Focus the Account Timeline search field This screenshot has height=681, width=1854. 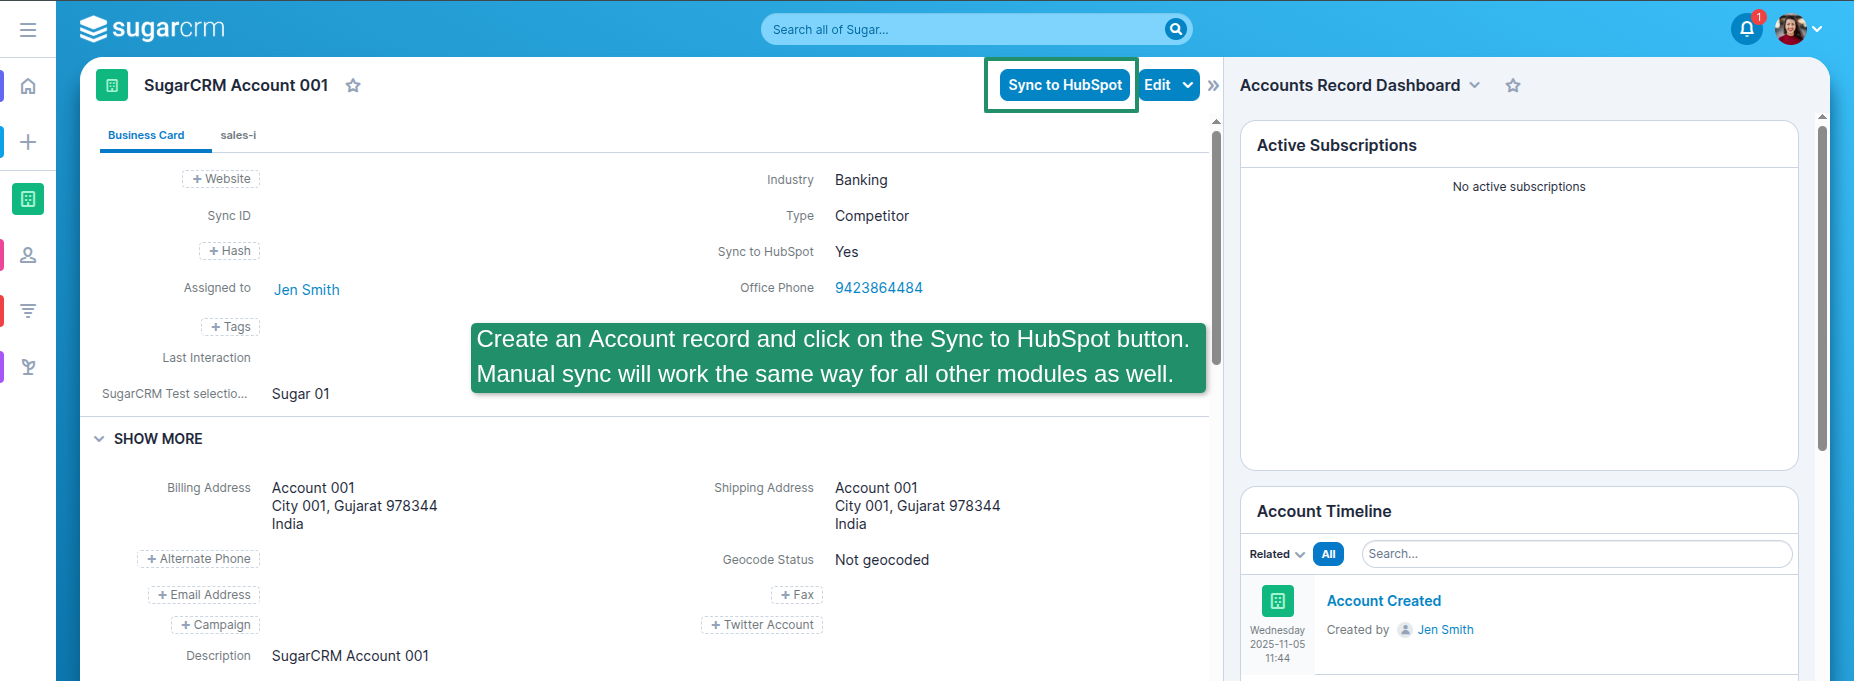coord(1577,554)
